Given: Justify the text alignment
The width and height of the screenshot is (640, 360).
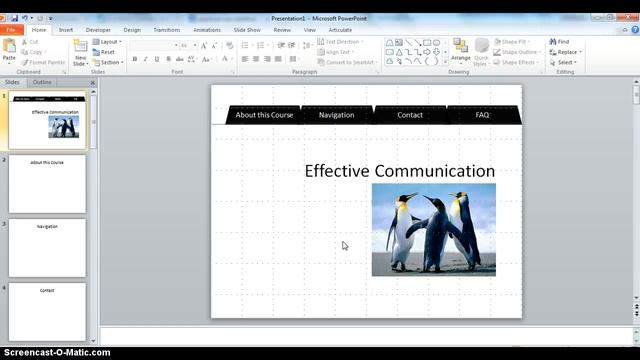Looking at the screenshot, I should [278, 59].
